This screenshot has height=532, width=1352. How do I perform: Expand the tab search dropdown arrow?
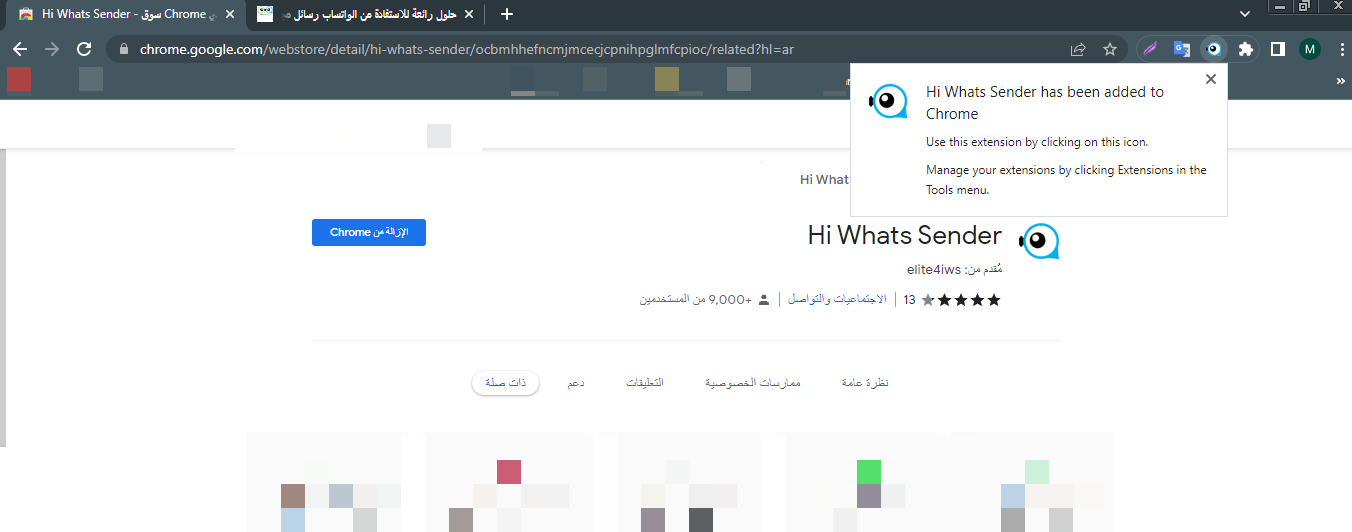(x=1245, y=14)
